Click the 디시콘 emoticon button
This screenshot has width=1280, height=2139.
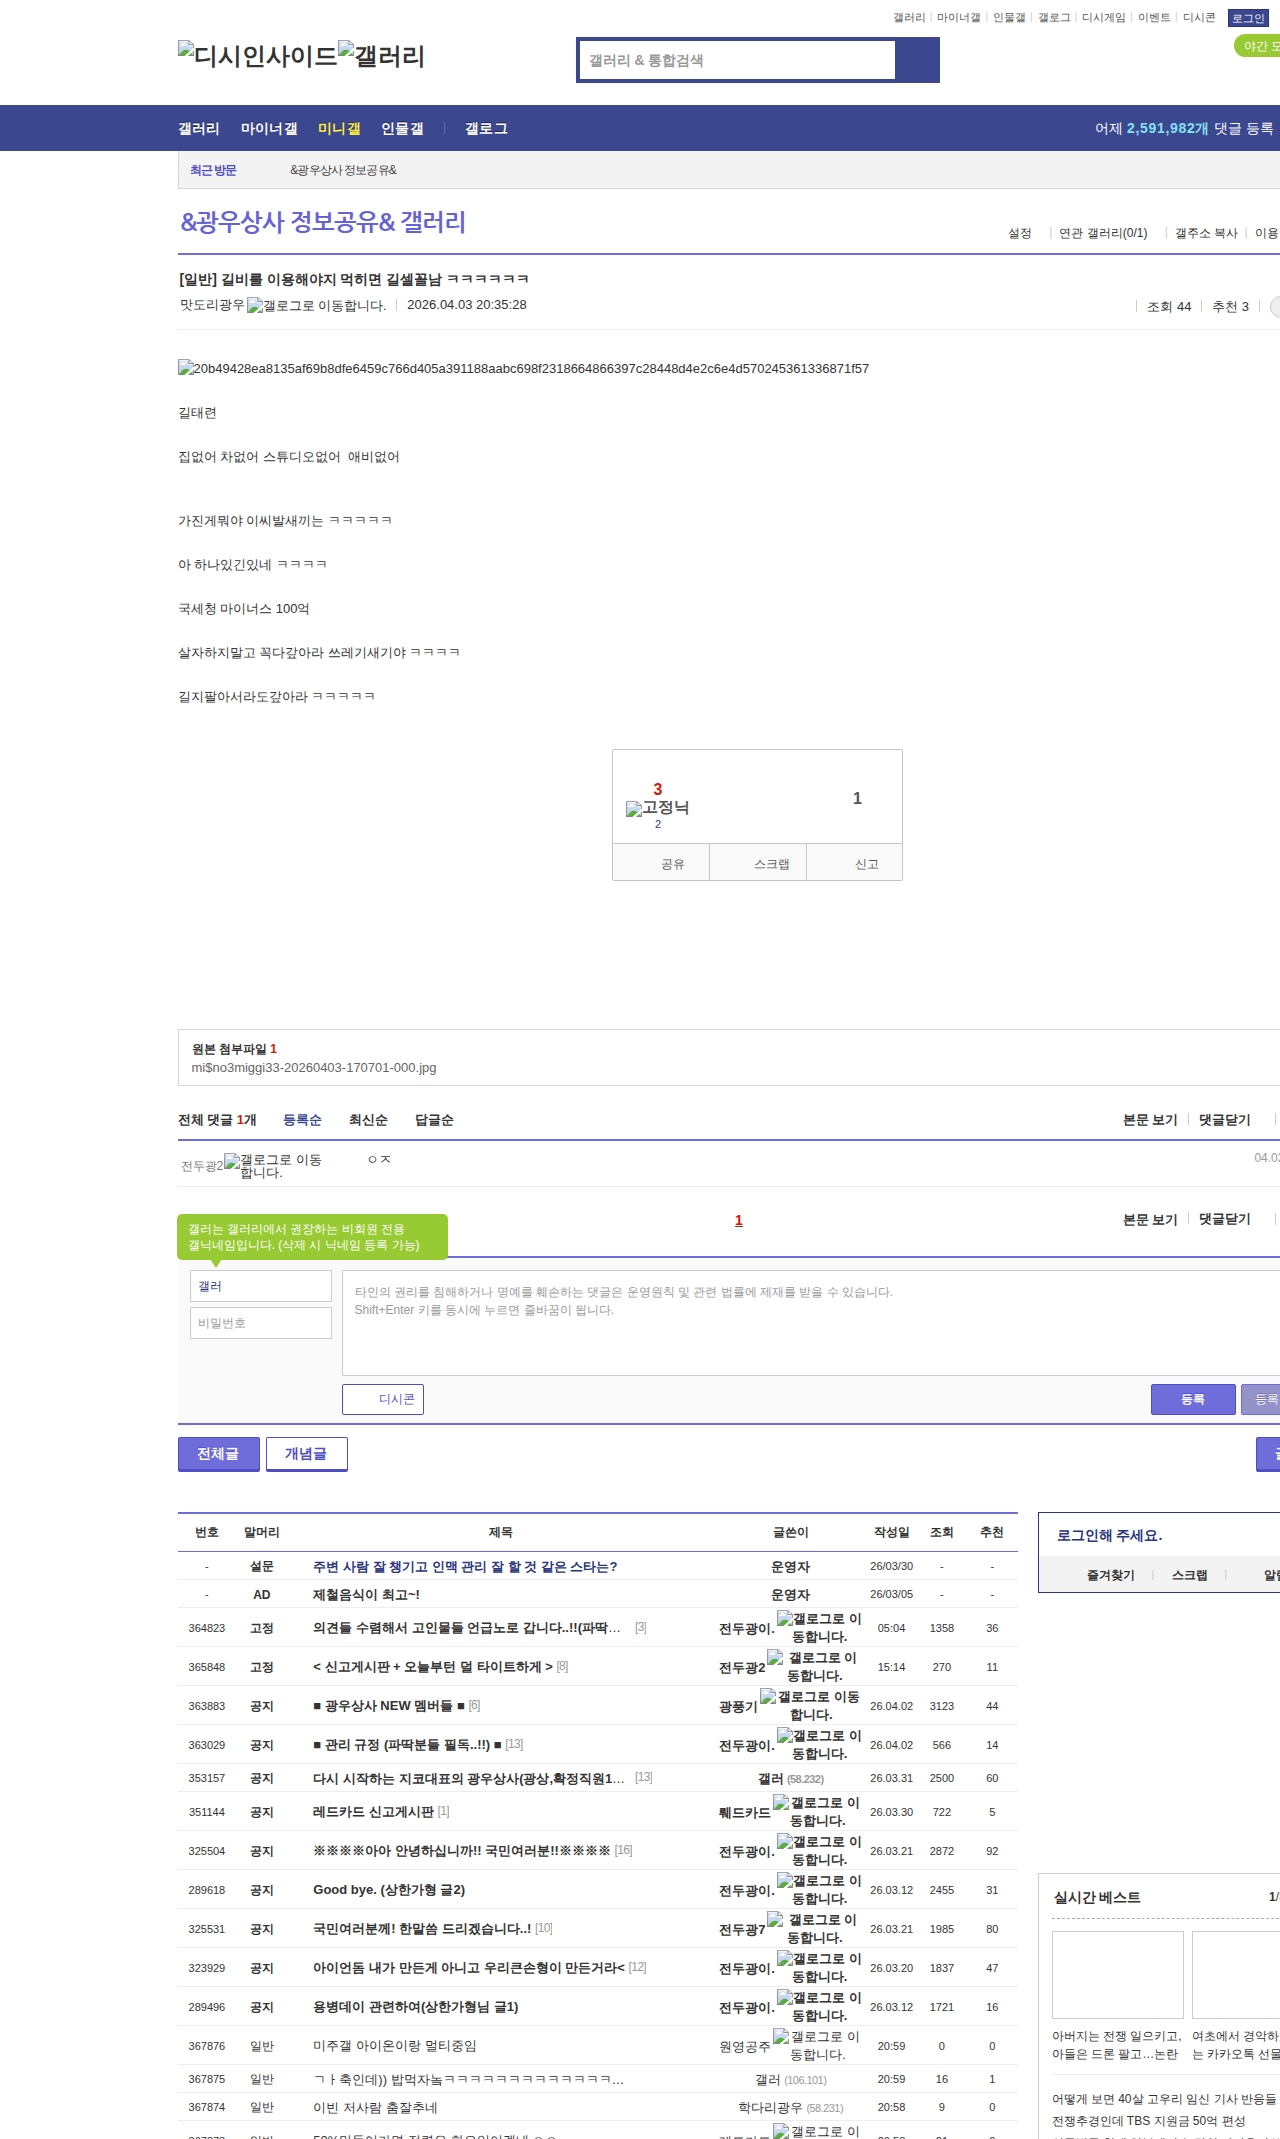click(x=383, y=1399)
